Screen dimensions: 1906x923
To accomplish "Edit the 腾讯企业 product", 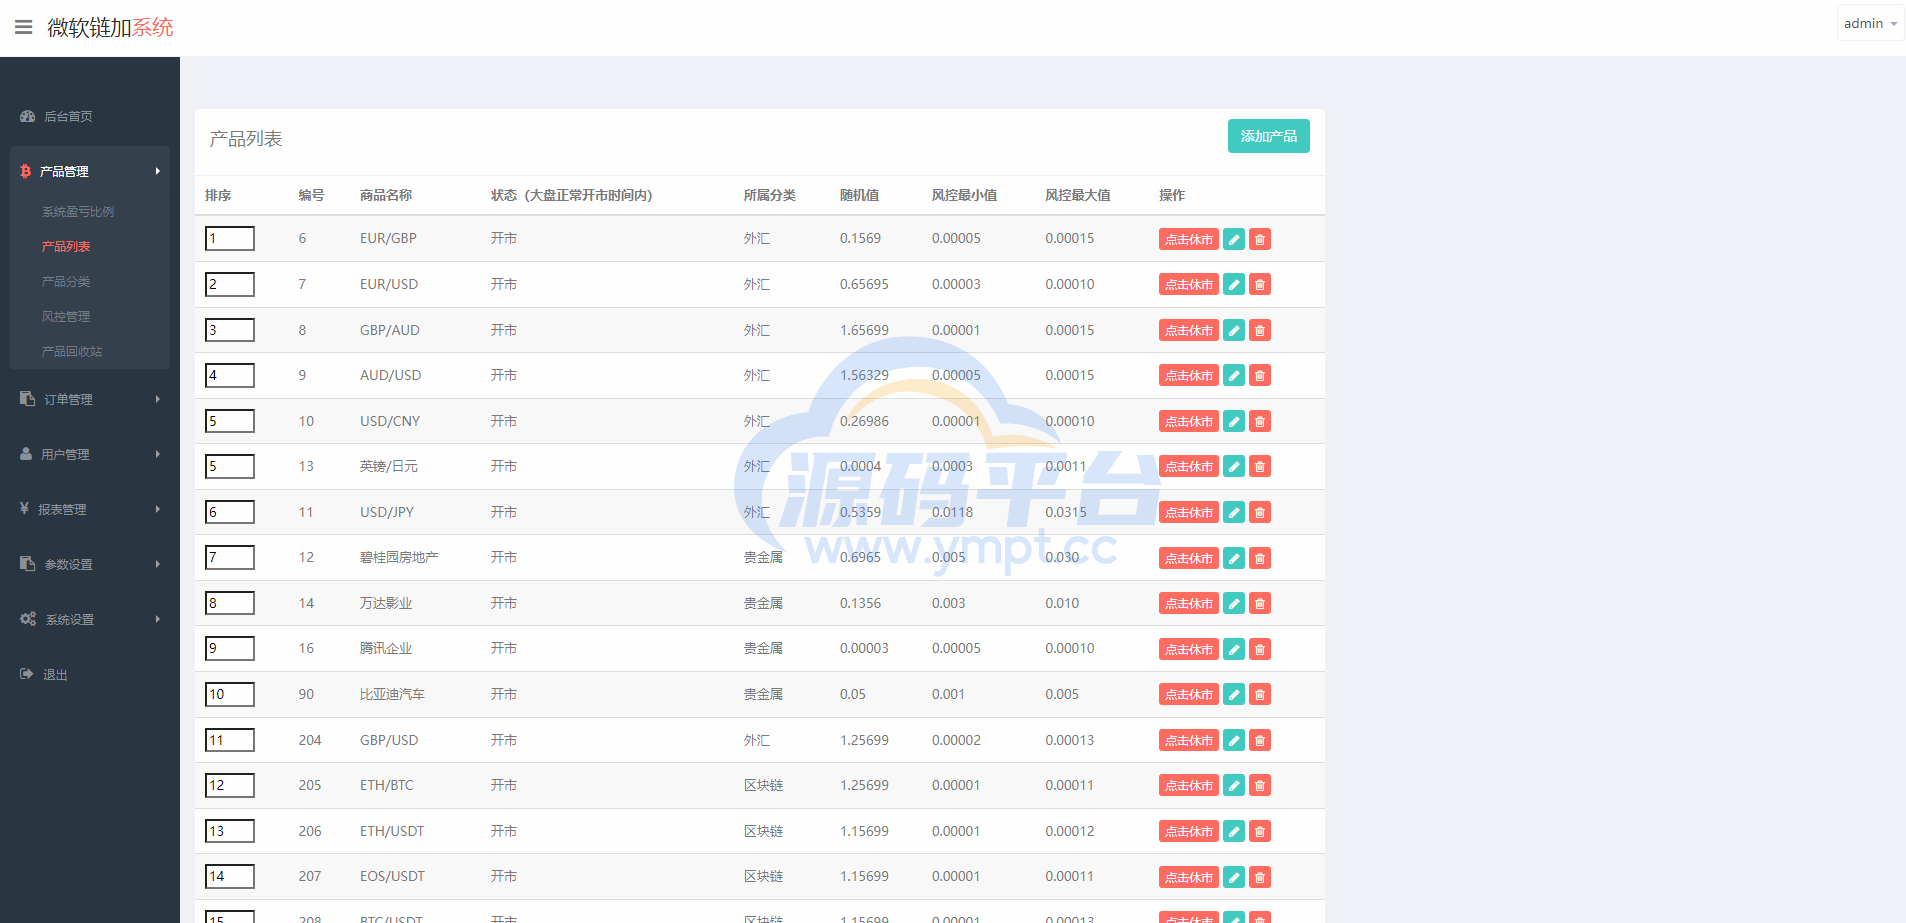I will click(1234, 649).
